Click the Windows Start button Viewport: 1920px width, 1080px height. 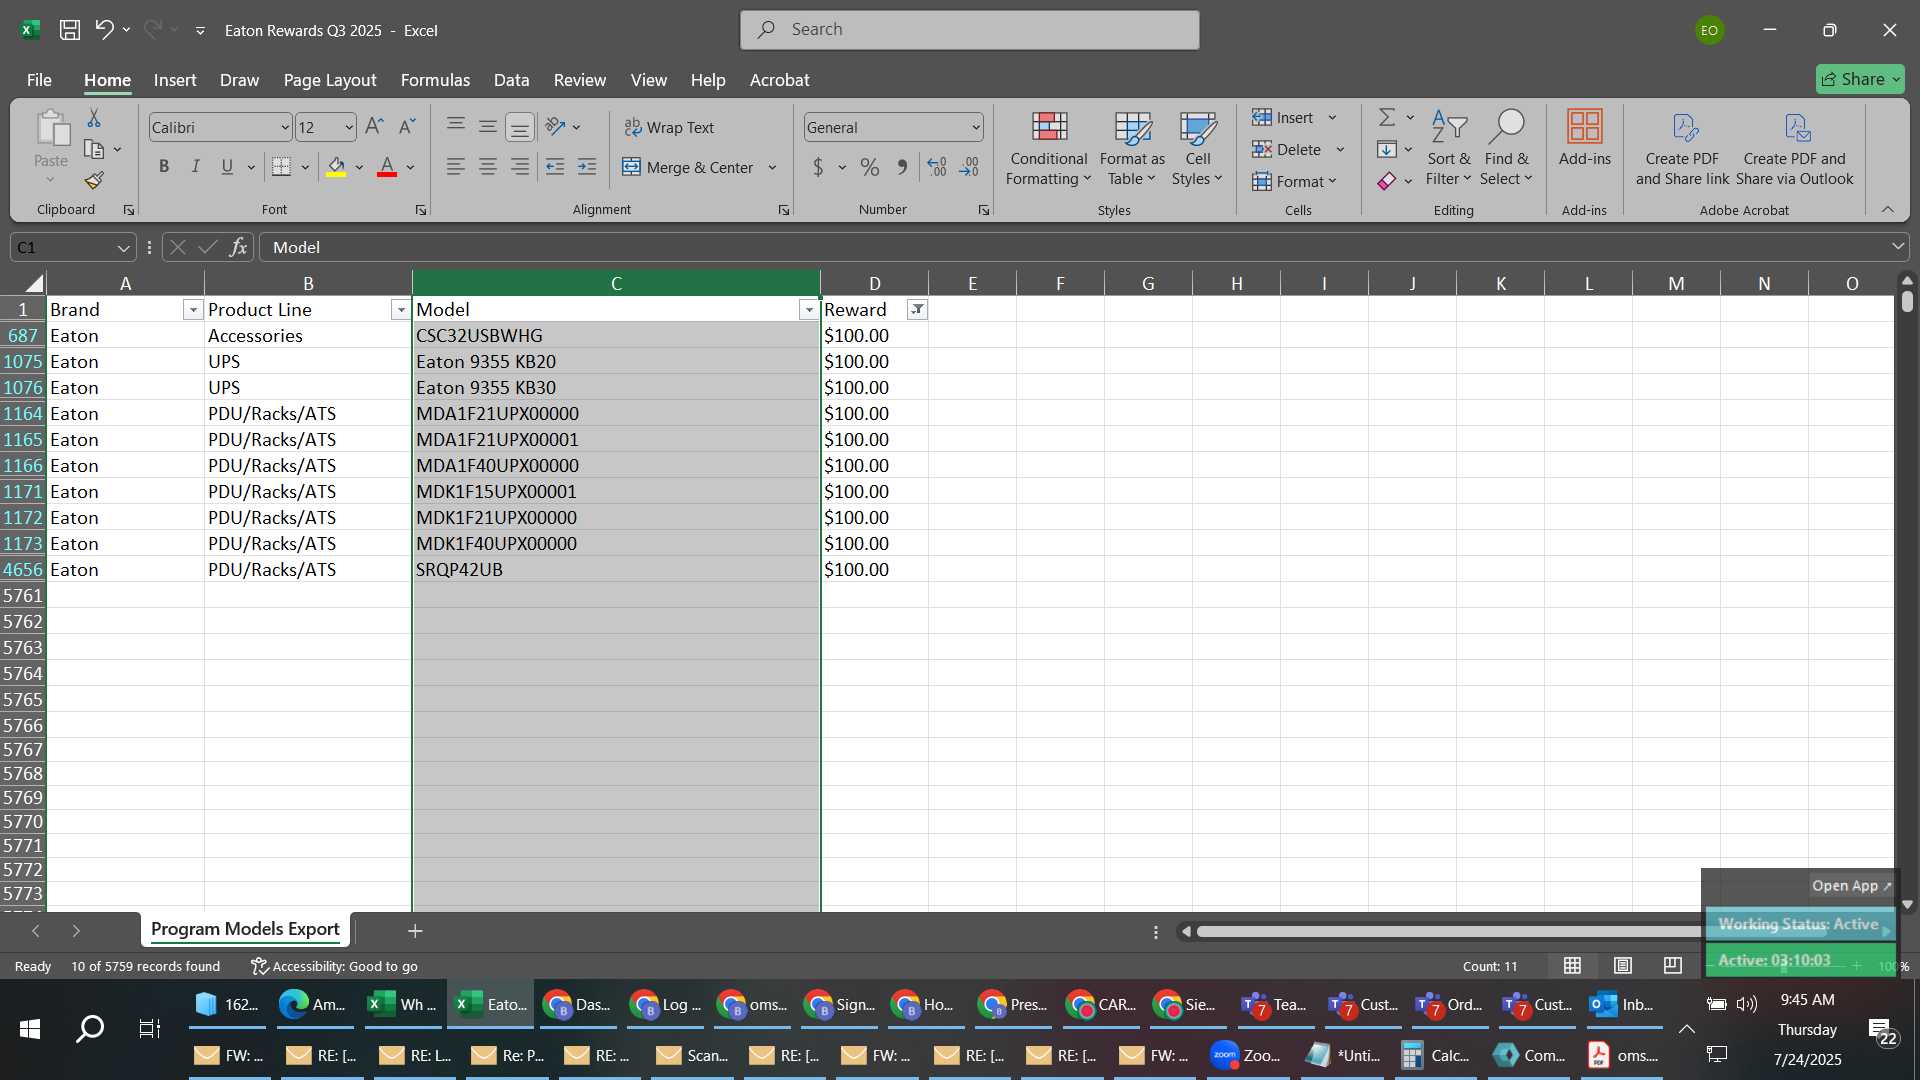click(x=29, y=1029)
